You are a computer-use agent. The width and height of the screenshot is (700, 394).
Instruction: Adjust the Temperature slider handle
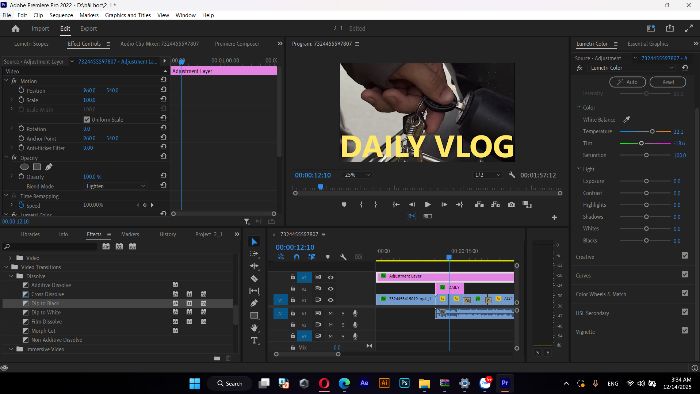pos(652,131)
